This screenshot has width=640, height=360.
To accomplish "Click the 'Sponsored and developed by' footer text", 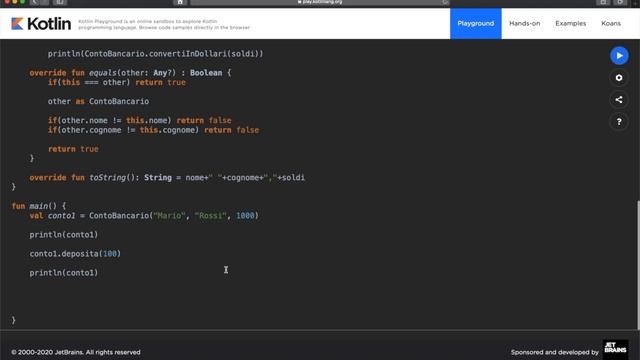I will pos(555,352).
